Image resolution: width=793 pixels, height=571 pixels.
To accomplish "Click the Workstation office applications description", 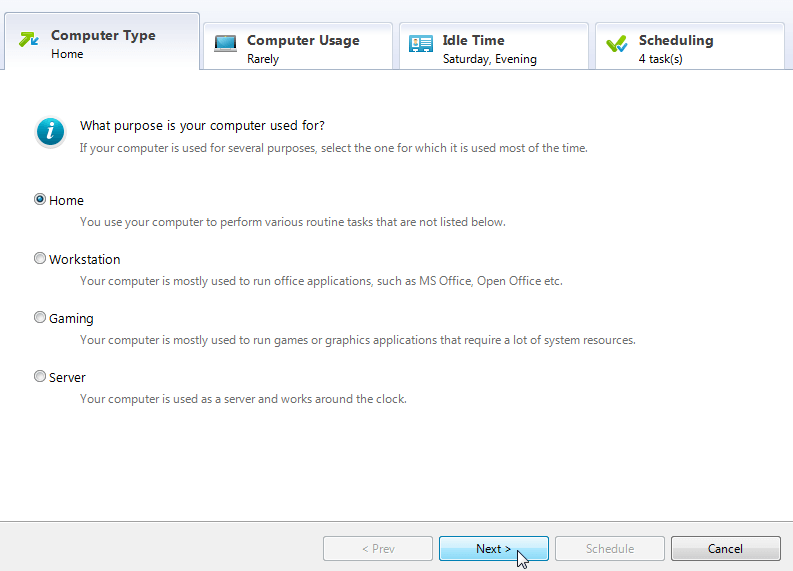I will pos(321,281).
